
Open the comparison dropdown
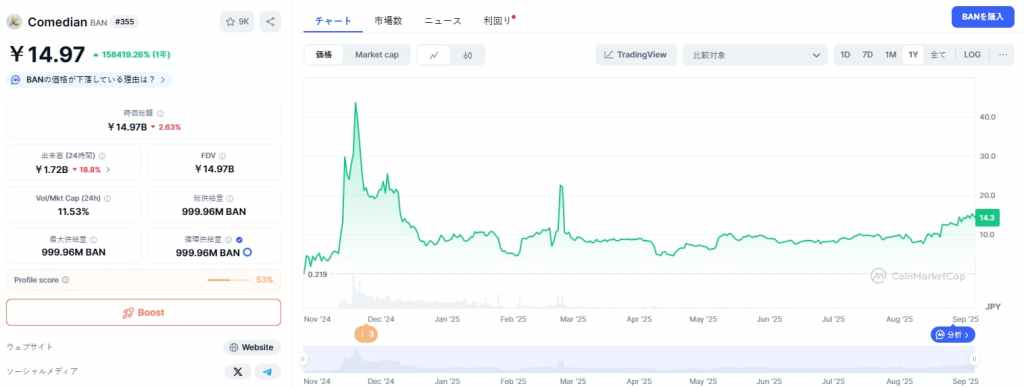(x=756, y=56)
